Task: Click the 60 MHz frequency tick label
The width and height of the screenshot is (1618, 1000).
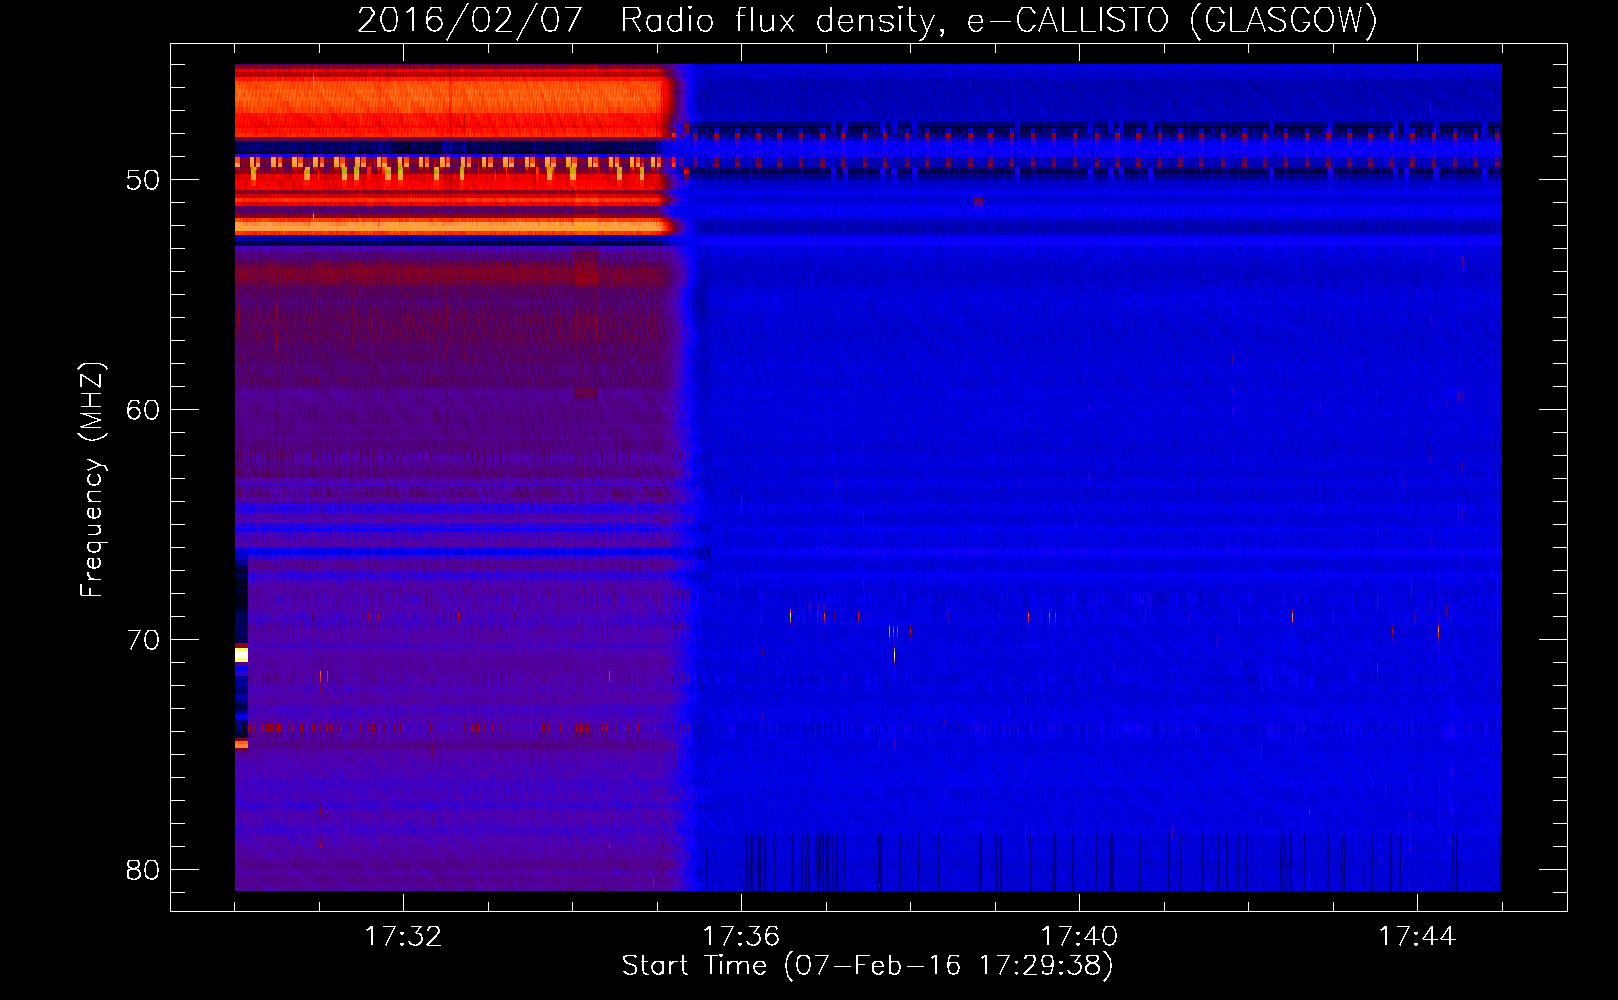Action: point(143,410)
